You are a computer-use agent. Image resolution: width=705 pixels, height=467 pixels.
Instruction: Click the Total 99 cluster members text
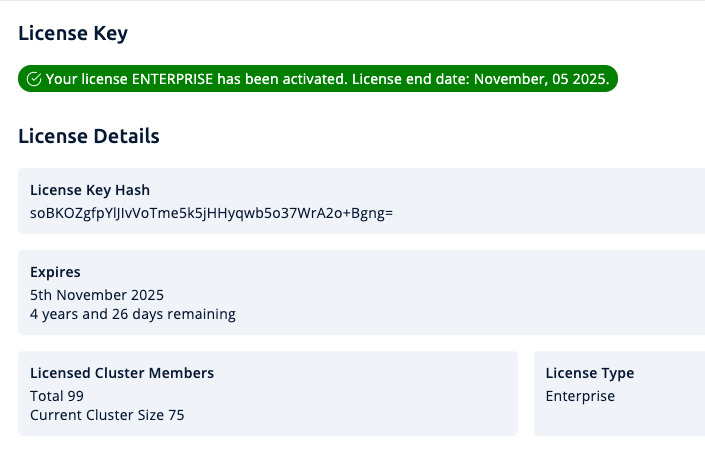pyautogui.click(x=57, y=396)
